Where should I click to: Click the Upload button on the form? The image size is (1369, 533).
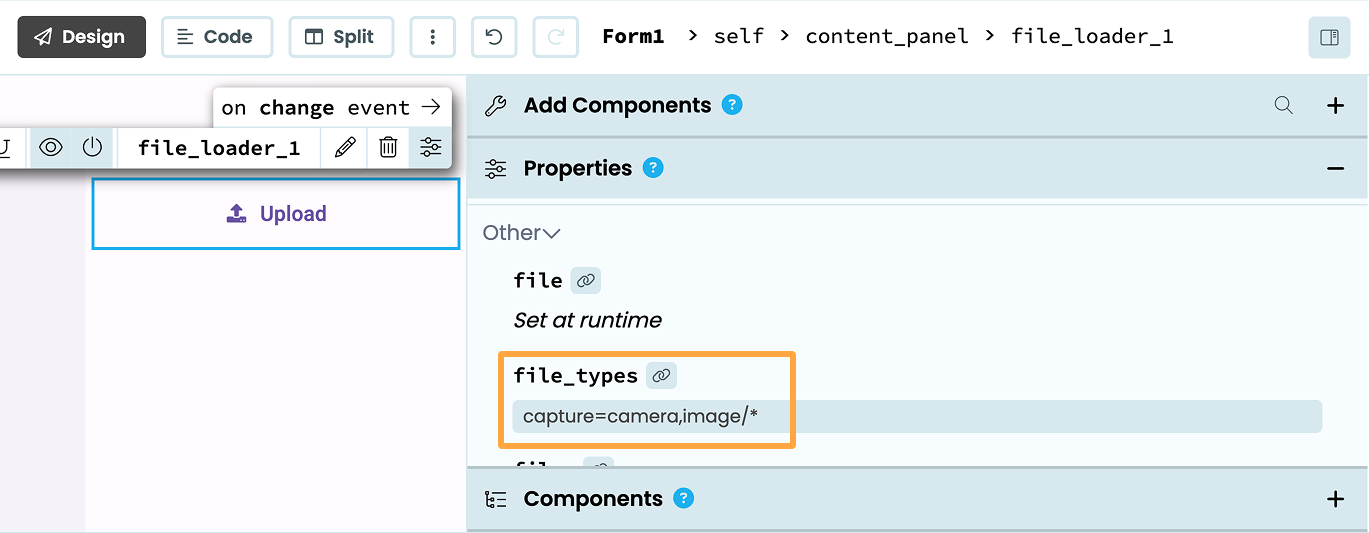coord(276,214)
